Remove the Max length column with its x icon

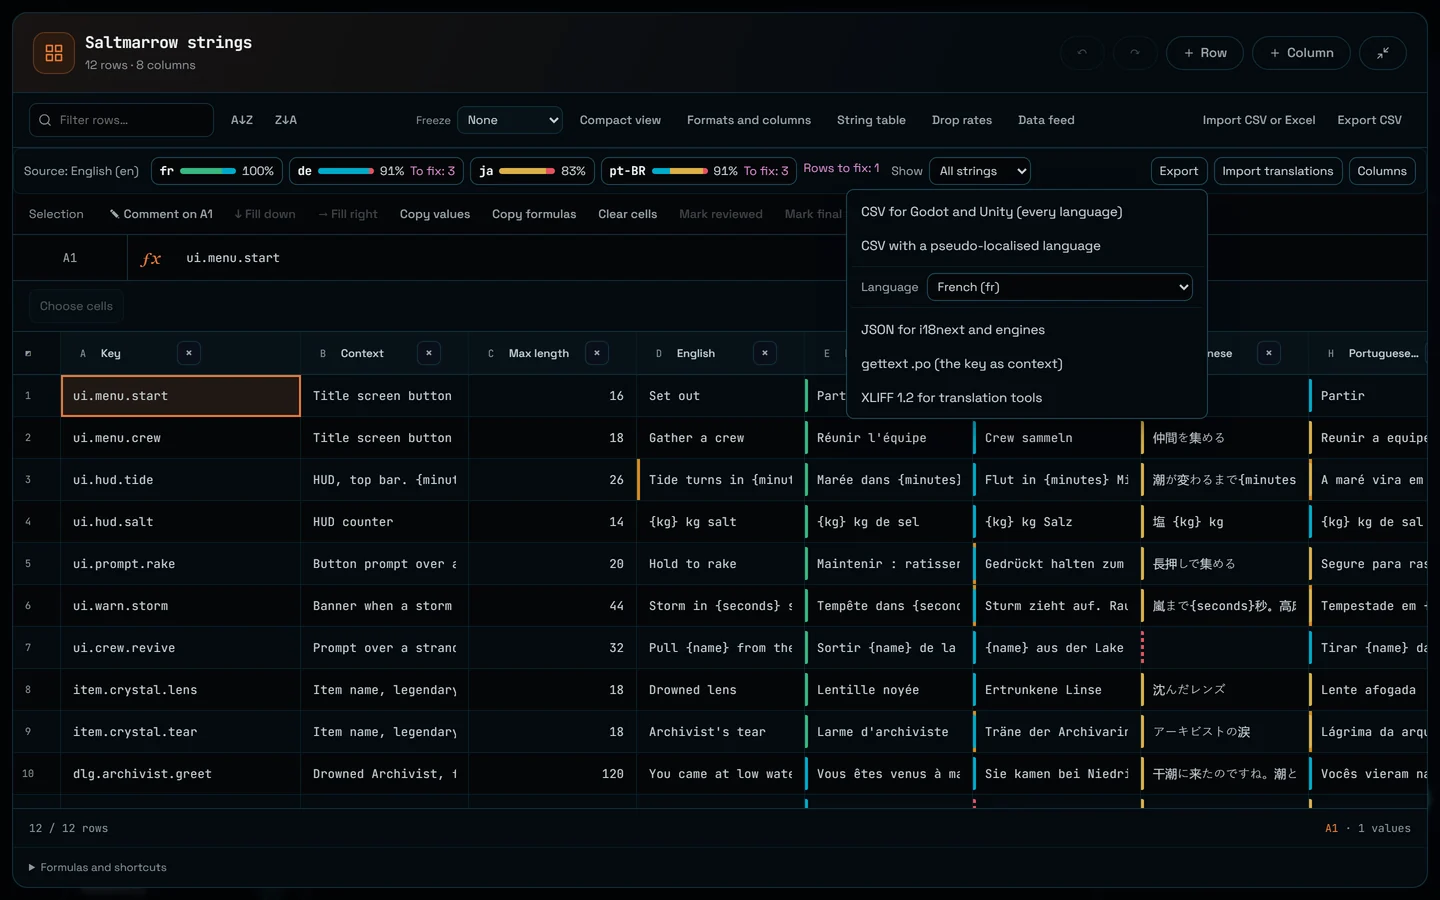(597, 353)
